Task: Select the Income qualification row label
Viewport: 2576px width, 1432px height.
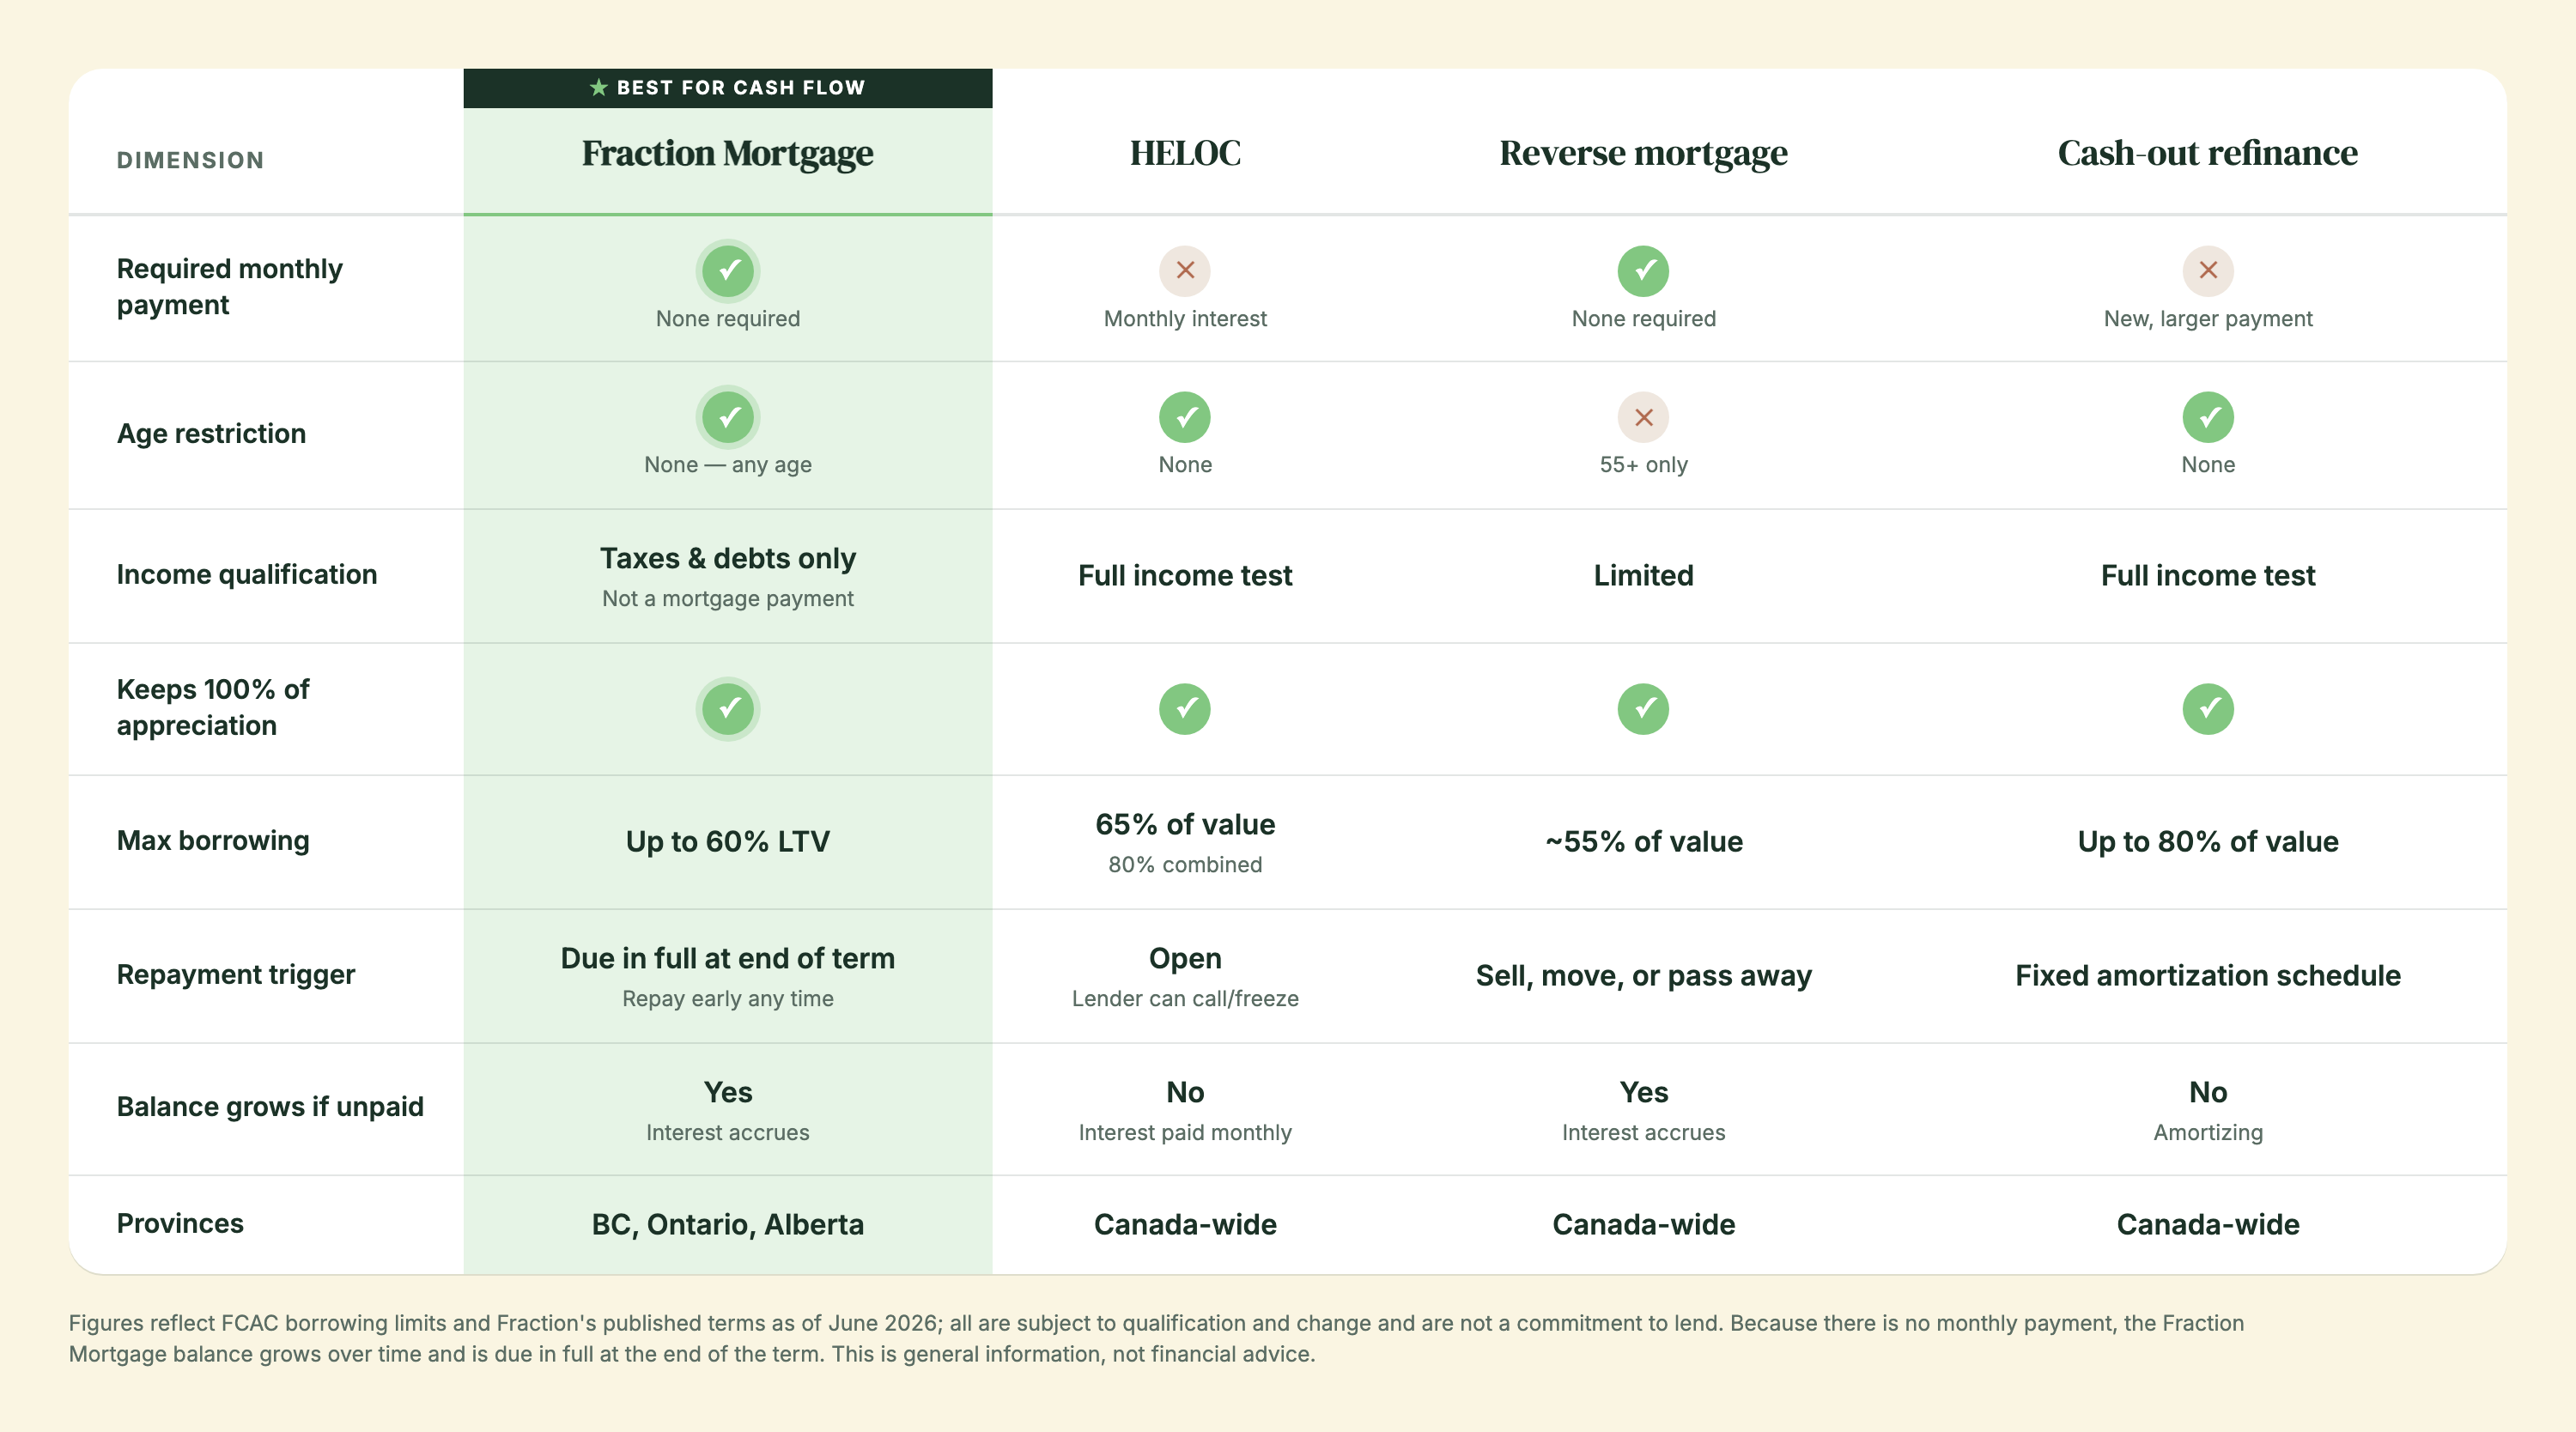Action: [x=247, y=574]
